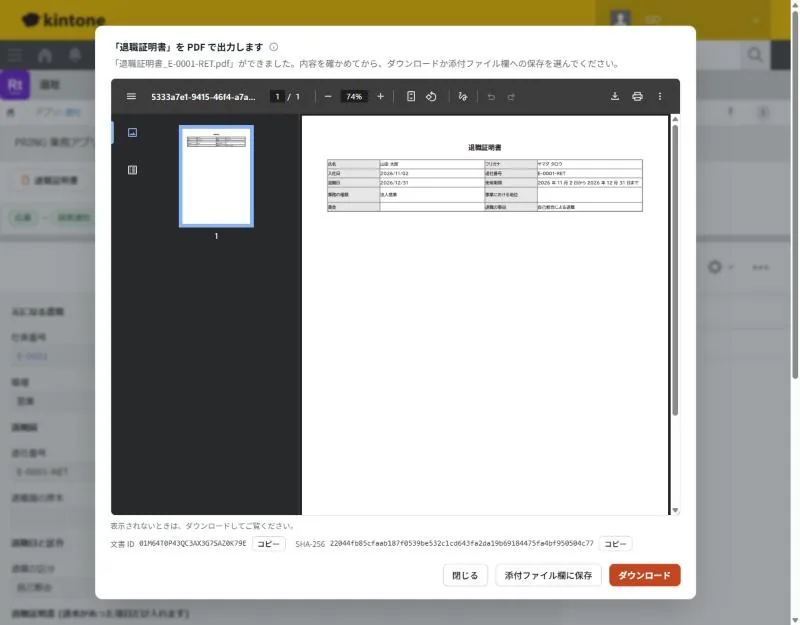
Task: Click the background 退職証明書 button
Action: point(51,180)
